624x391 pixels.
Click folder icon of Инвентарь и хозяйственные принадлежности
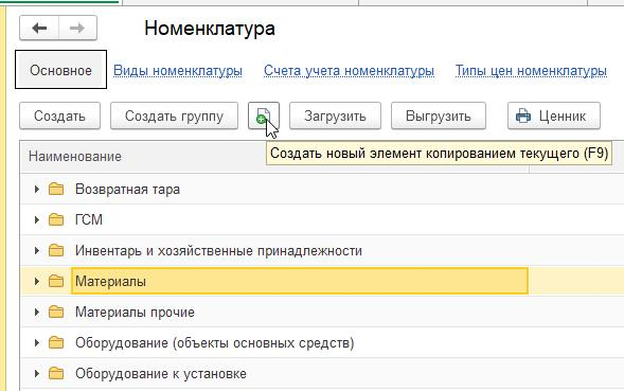pos(56,251)
